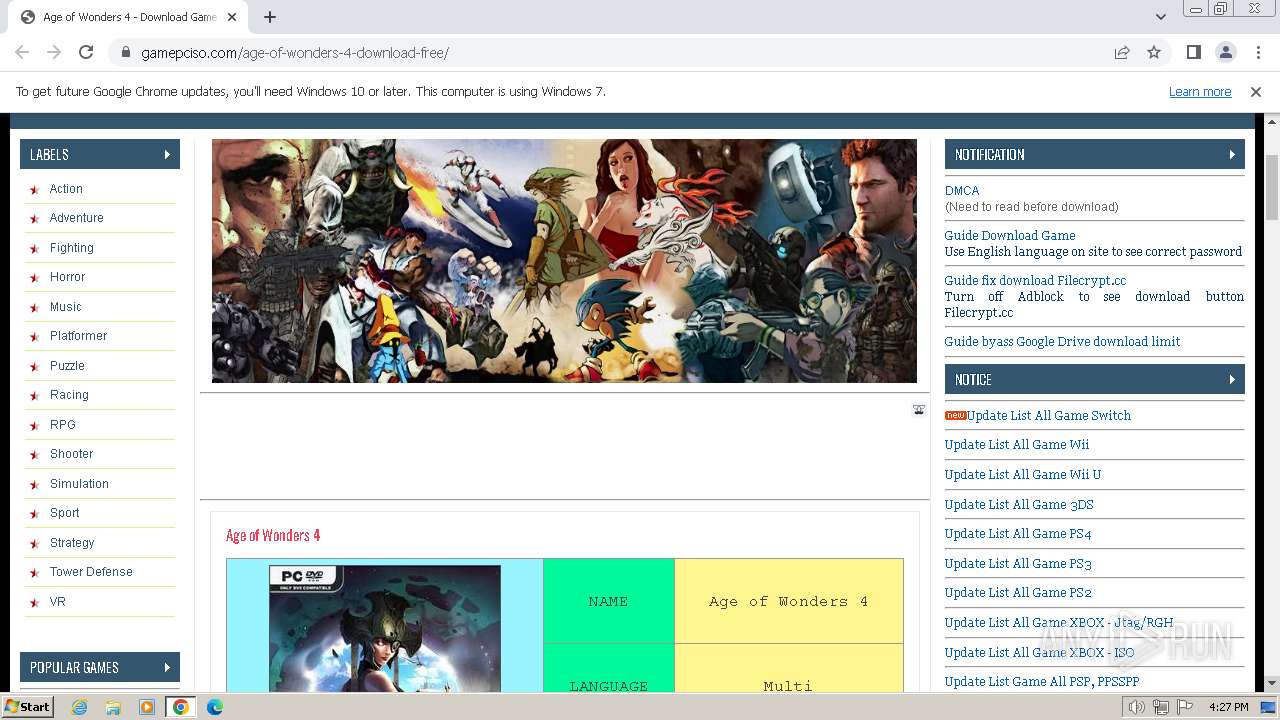Expand the NOTICE section arrow
This screenshot has height=720, width=1280.
coord(1232,379)
